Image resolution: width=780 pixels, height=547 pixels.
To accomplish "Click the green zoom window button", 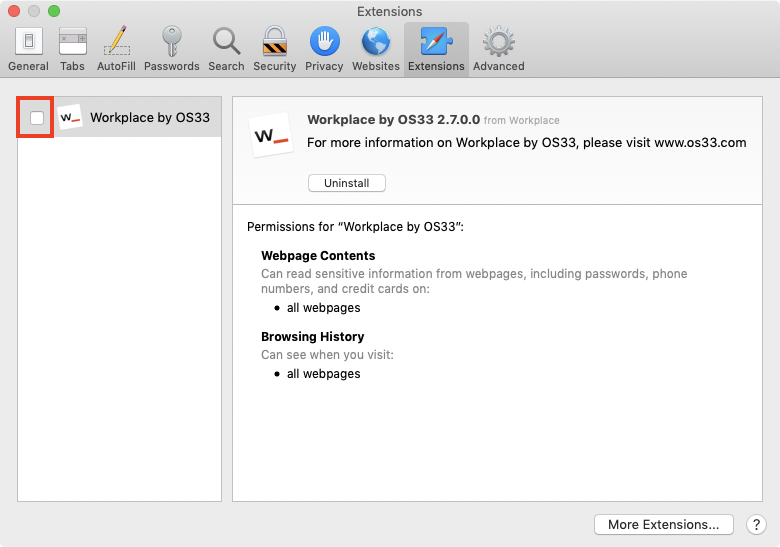I will click(x=54, y=11).
